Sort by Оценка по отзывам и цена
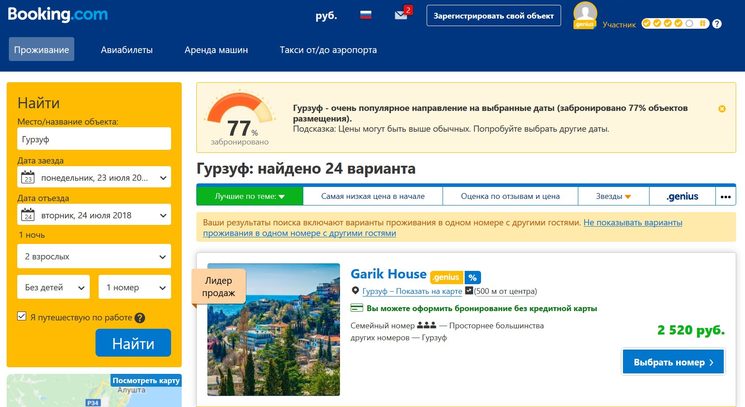The image size is (745, 407). [x=510, y=196]
